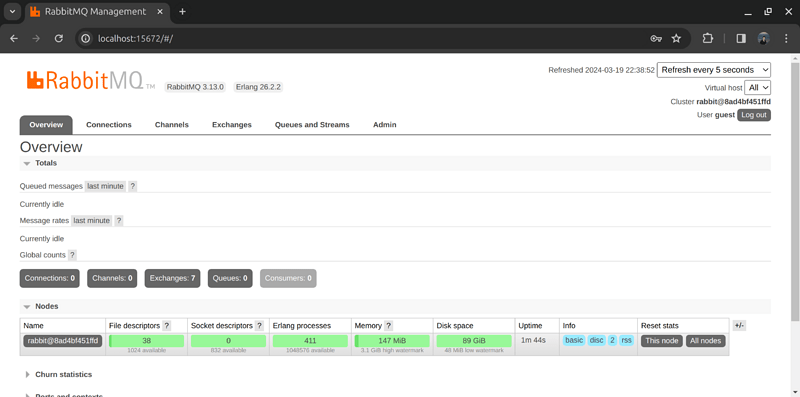The image size is (800, 397).
Task: Open the Admin tab
Action: point(384,125)
